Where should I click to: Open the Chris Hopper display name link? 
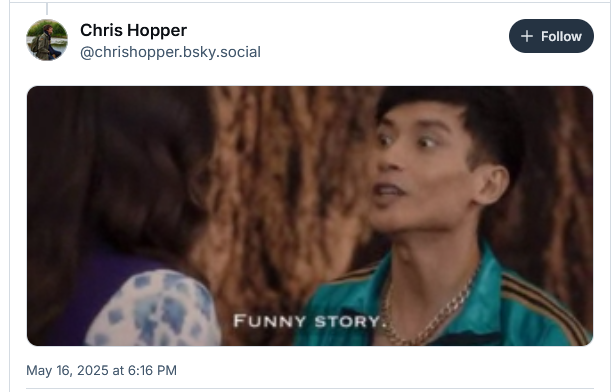coord(134,30)
